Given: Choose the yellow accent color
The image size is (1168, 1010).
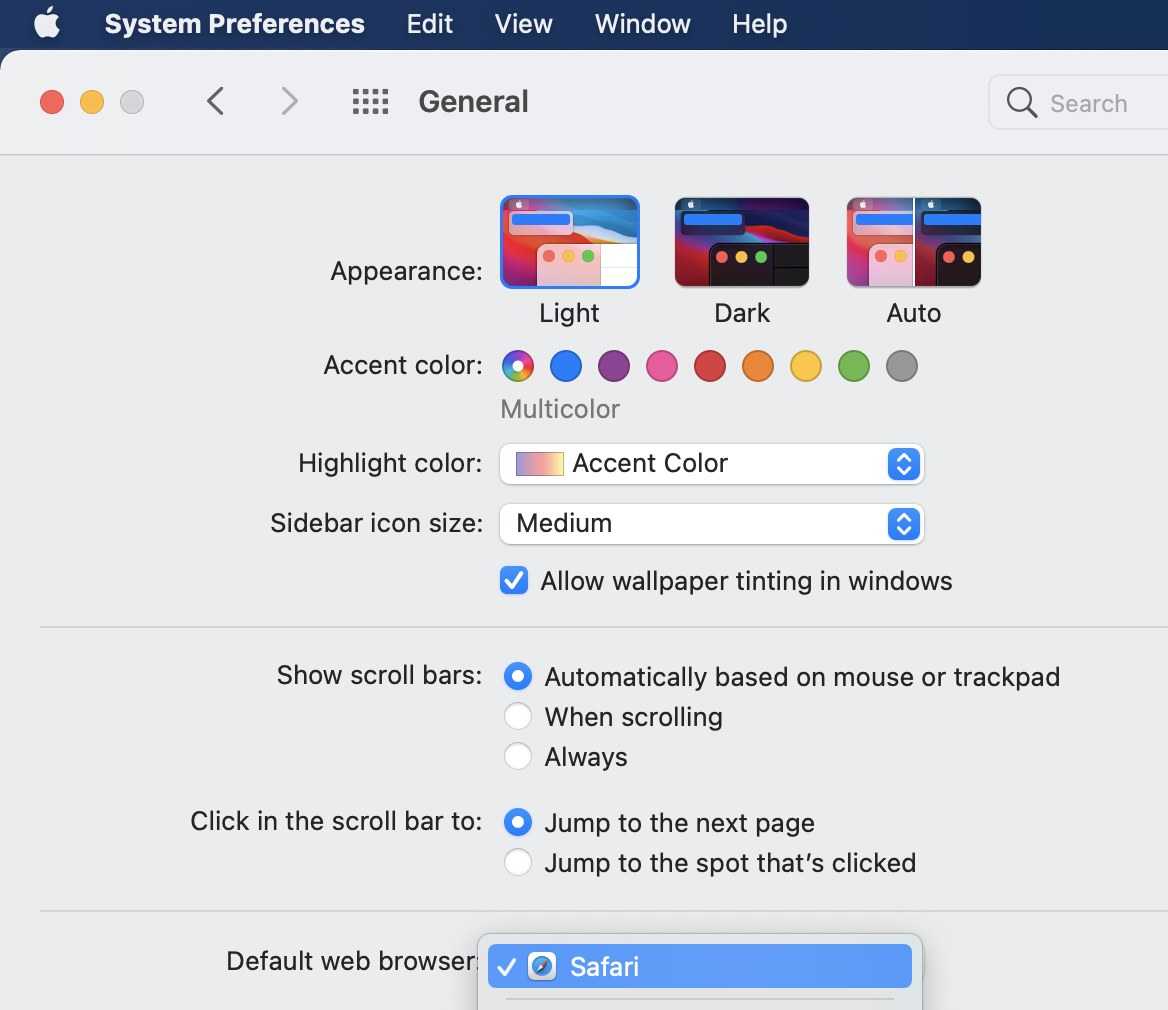Looking at the screenshot, I should [x=806, y=366].
